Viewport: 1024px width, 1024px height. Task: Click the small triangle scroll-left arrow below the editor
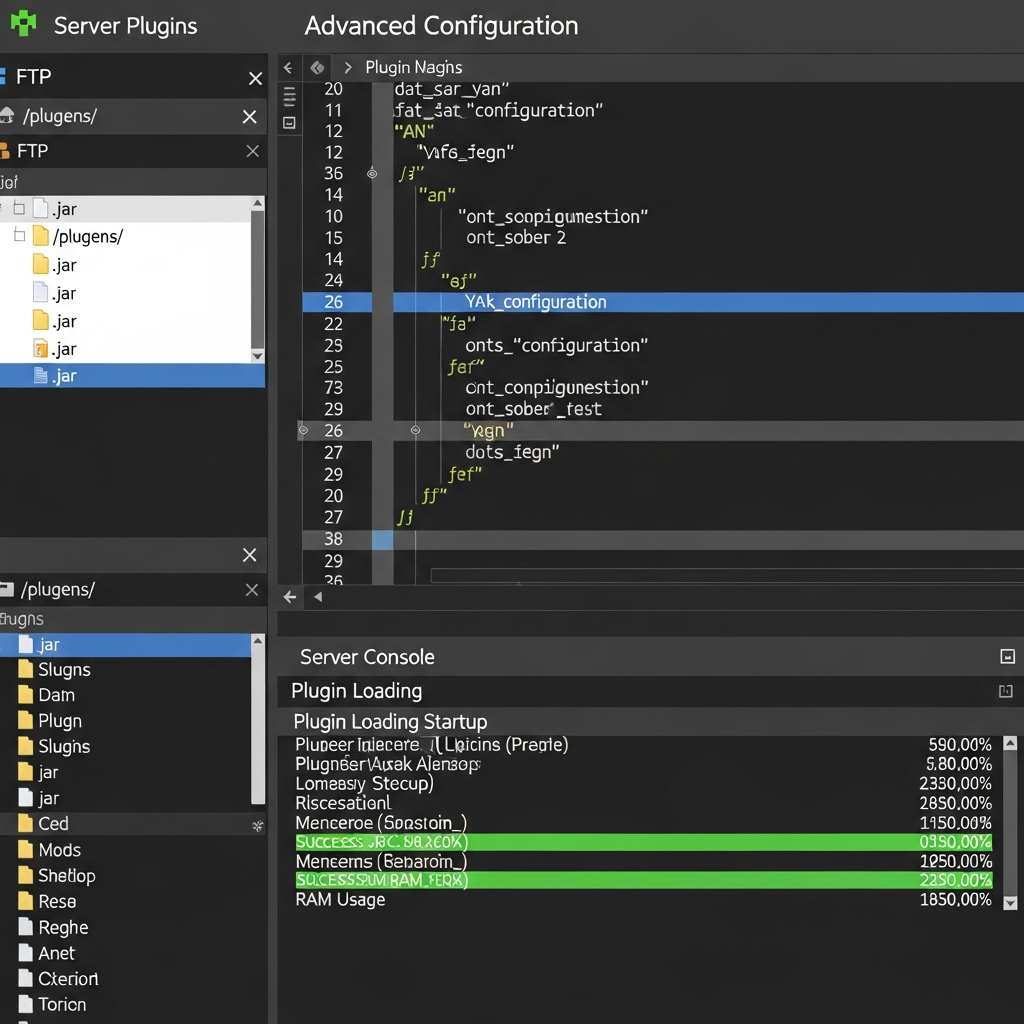318,597
